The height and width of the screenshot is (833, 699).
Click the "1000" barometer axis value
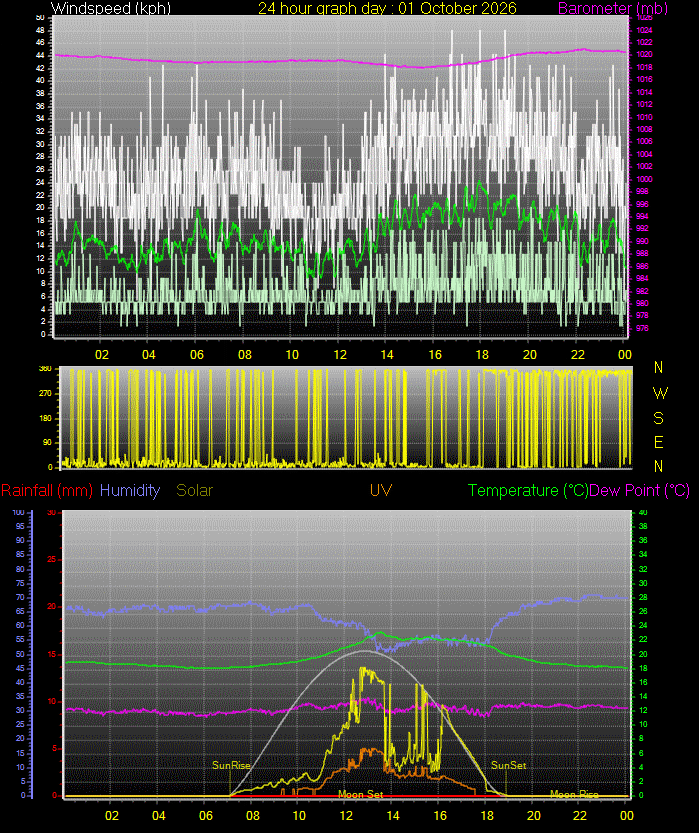644,179
